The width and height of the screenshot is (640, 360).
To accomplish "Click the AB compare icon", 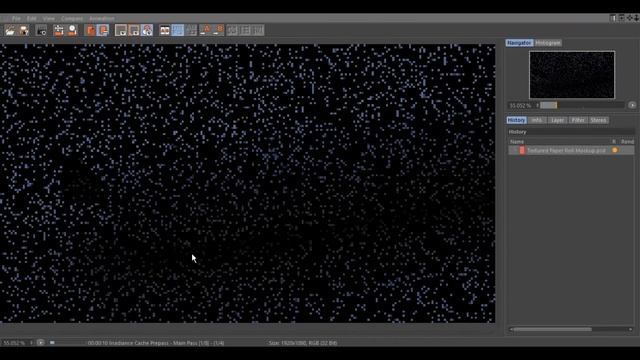I will pos(164,30).
